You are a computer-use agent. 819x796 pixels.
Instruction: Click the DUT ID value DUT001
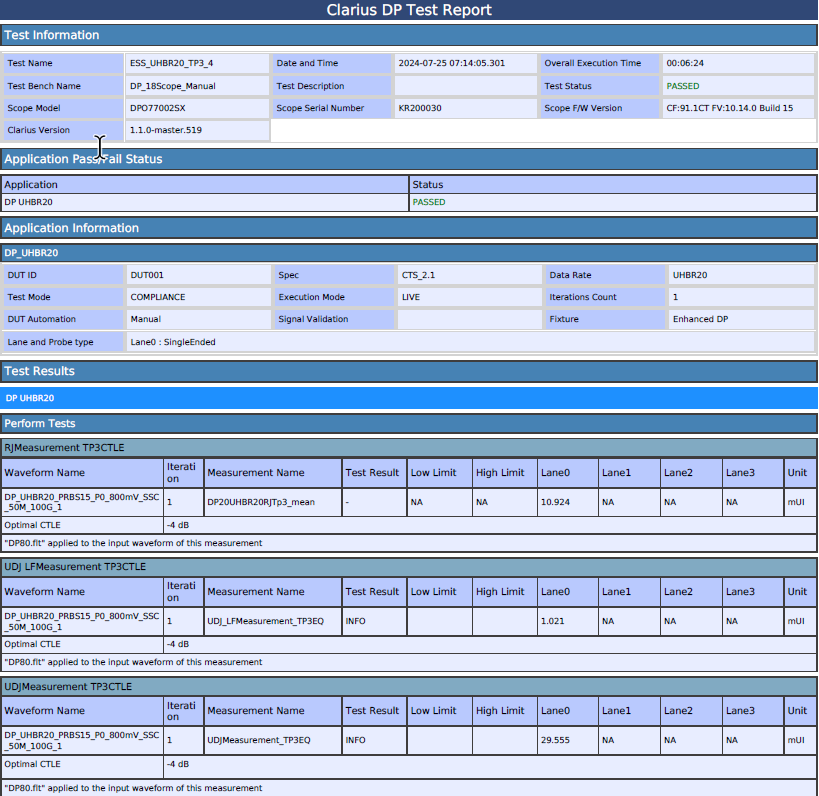[147, 275]
